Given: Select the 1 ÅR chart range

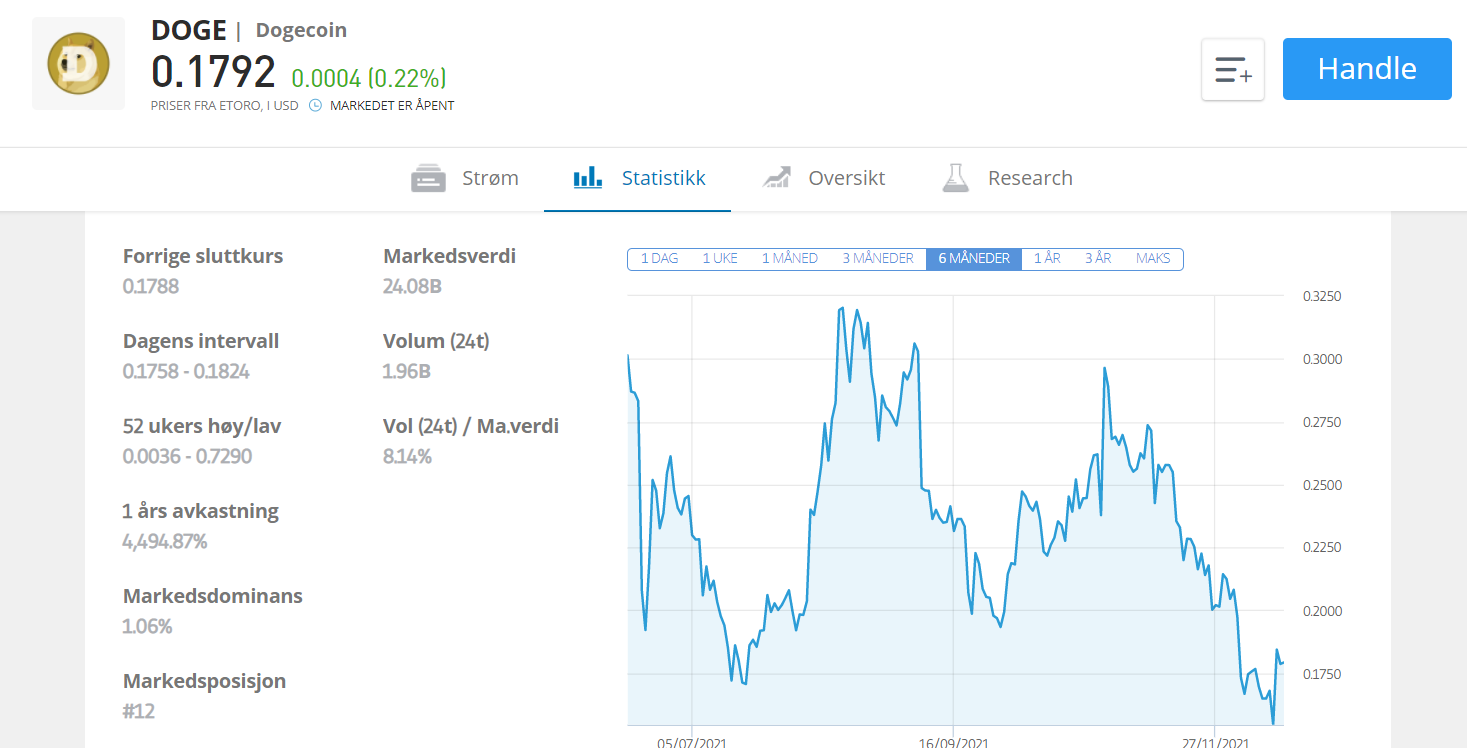Looking at the screenshot, I should 1047,259.
